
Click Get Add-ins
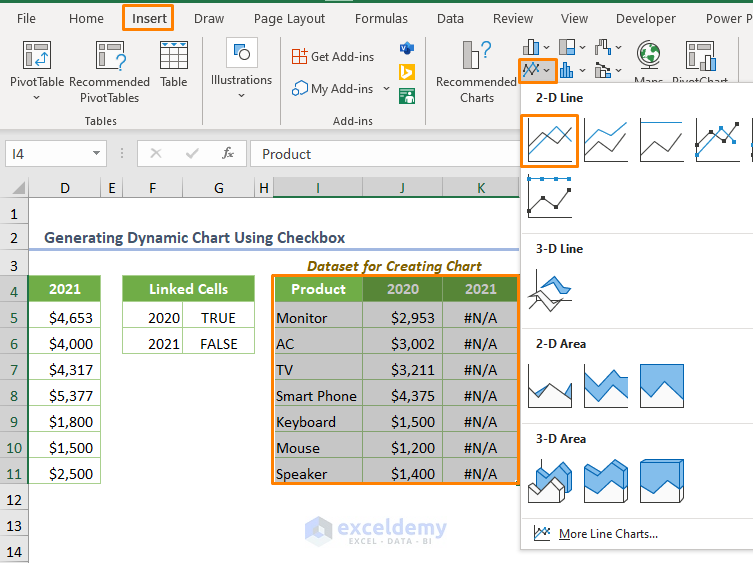(x=333, y=57)
